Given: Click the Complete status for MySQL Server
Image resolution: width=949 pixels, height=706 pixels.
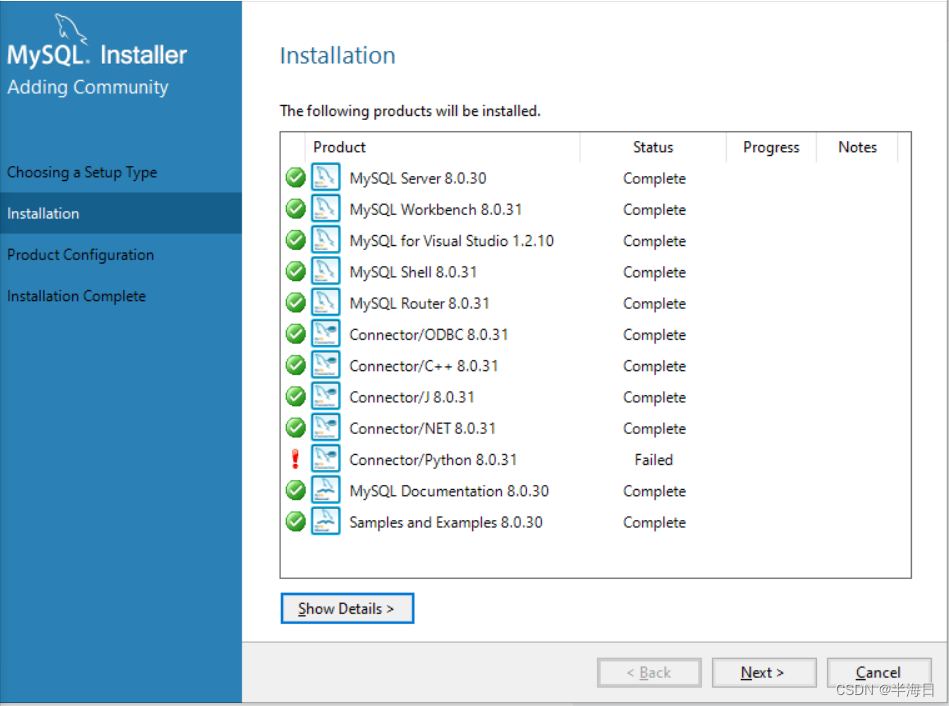Looking at the screenshot, I should pyautogui.click(x=654, y=179).
